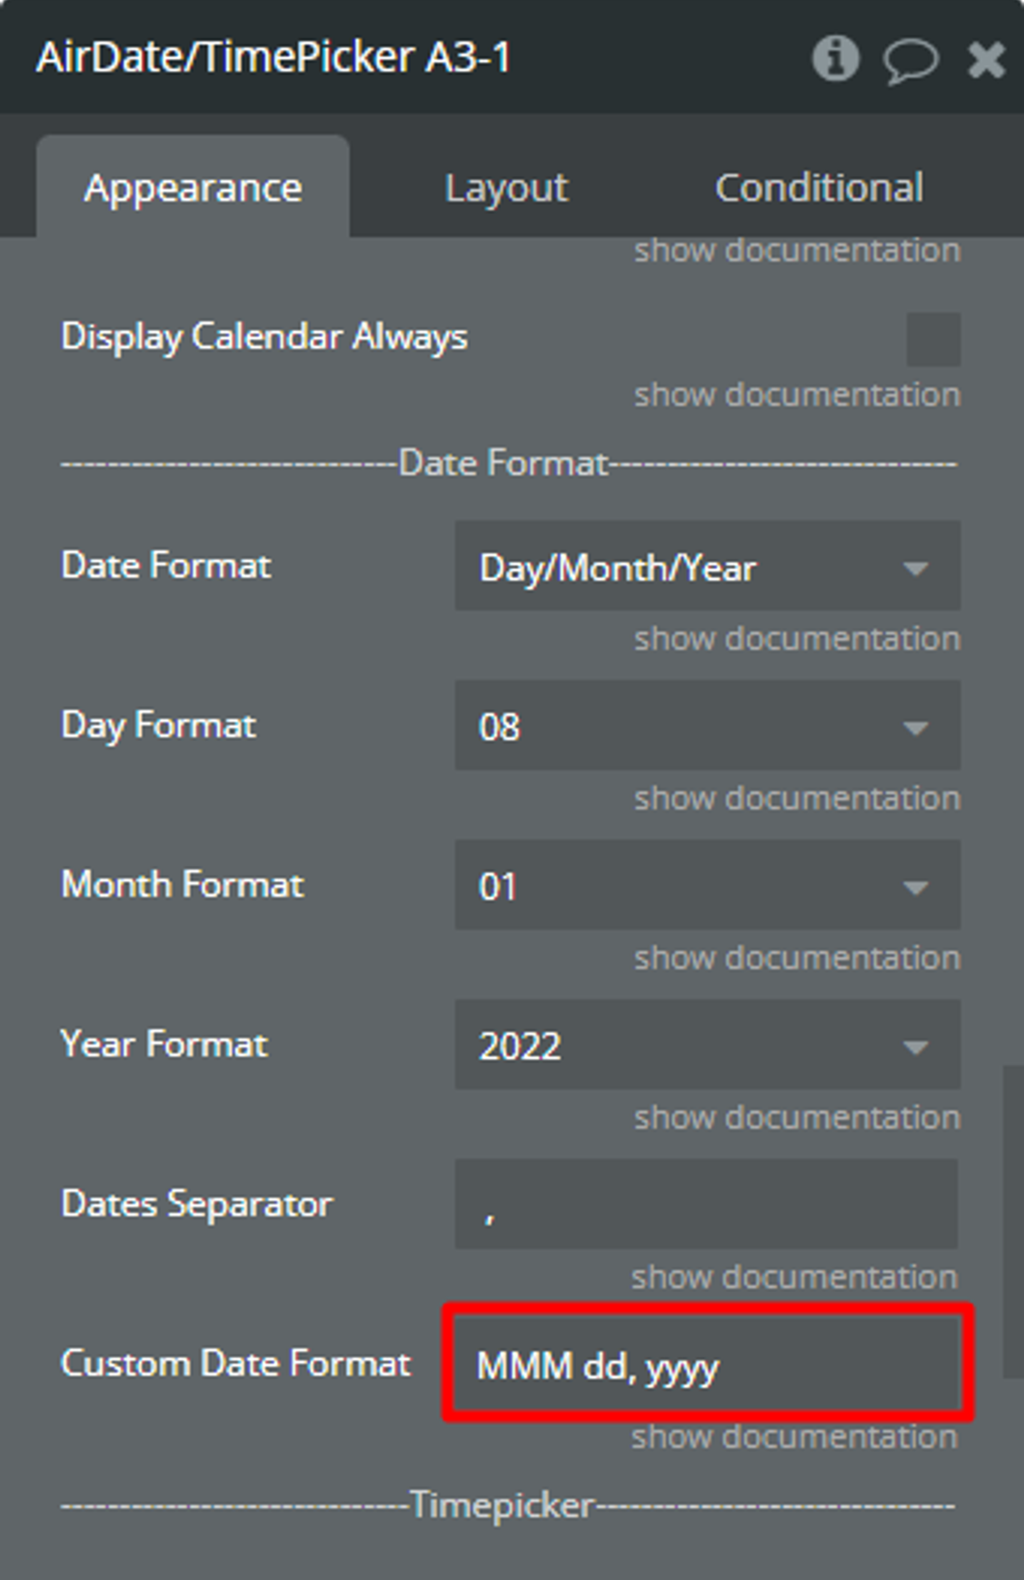Show documentation for Display Calendar Always
The width and height of the screenshot is (1024, 1580).
[797, 395]
